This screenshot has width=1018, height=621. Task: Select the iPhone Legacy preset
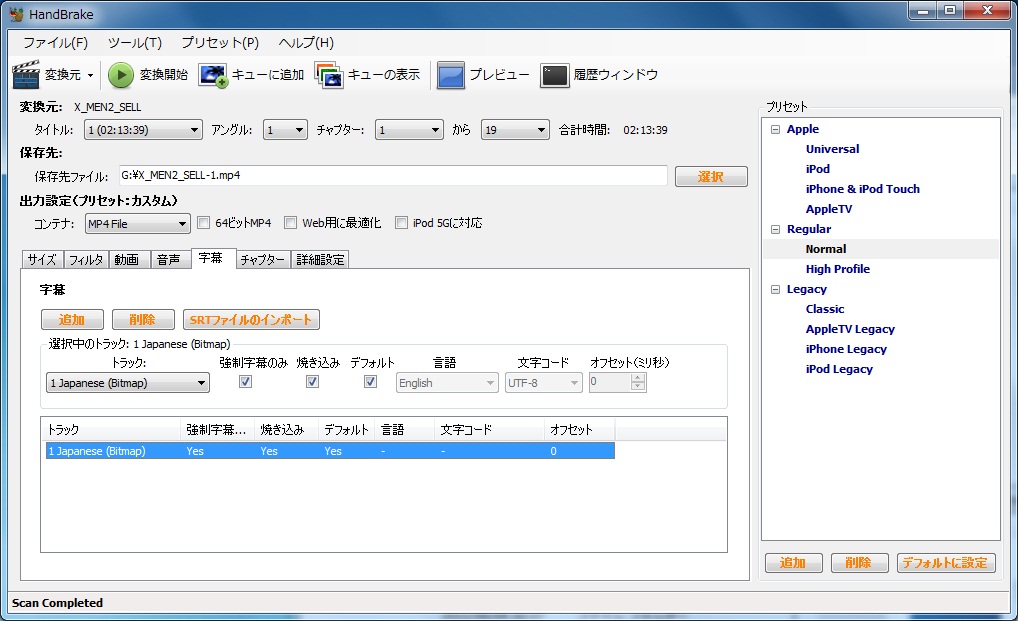846,349
